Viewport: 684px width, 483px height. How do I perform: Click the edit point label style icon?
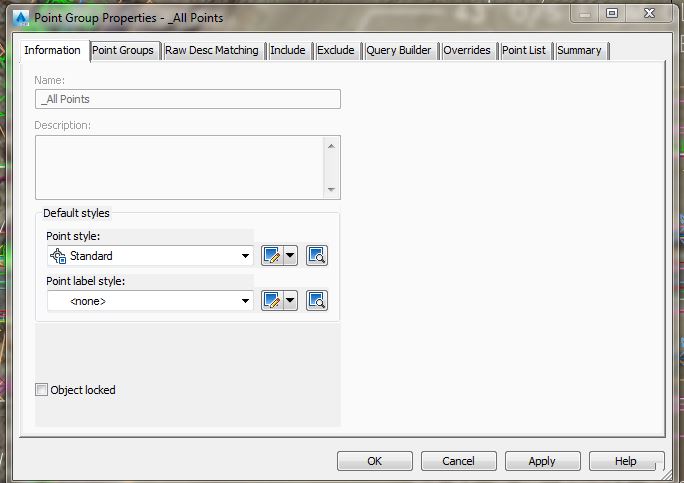tap(273, 301)
